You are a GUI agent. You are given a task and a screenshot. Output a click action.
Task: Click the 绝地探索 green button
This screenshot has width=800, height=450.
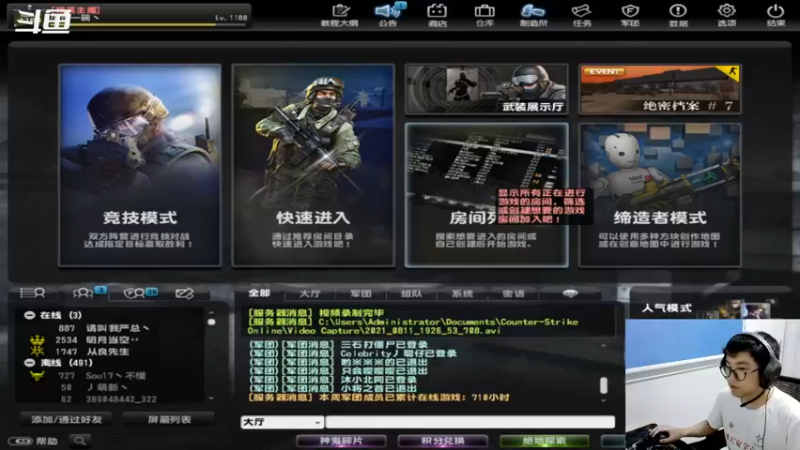coord(544,441)
